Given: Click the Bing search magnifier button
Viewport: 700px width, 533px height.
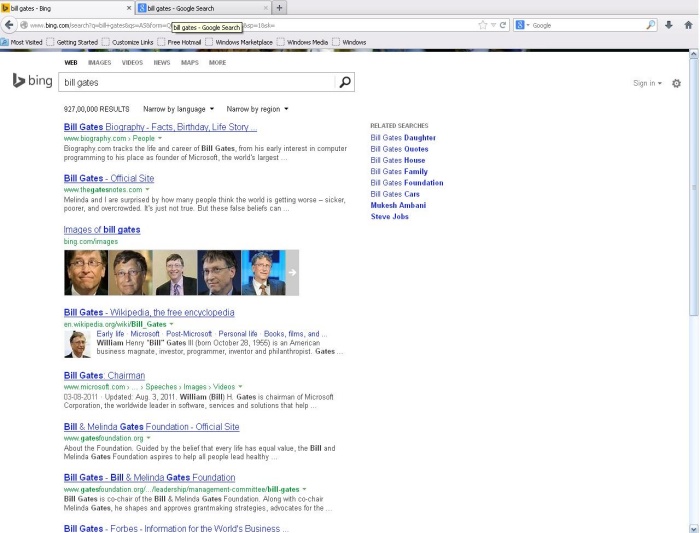Looking at the screenshot, I should (x=345, y=82).
